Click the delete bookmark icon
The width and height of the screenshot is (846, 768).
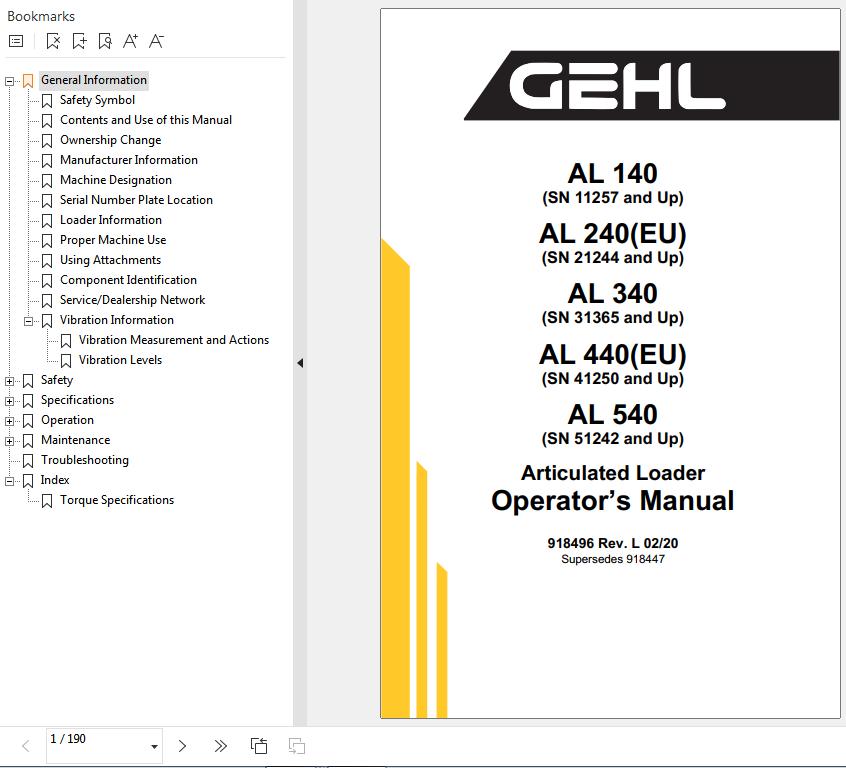(x=53, y=41)
